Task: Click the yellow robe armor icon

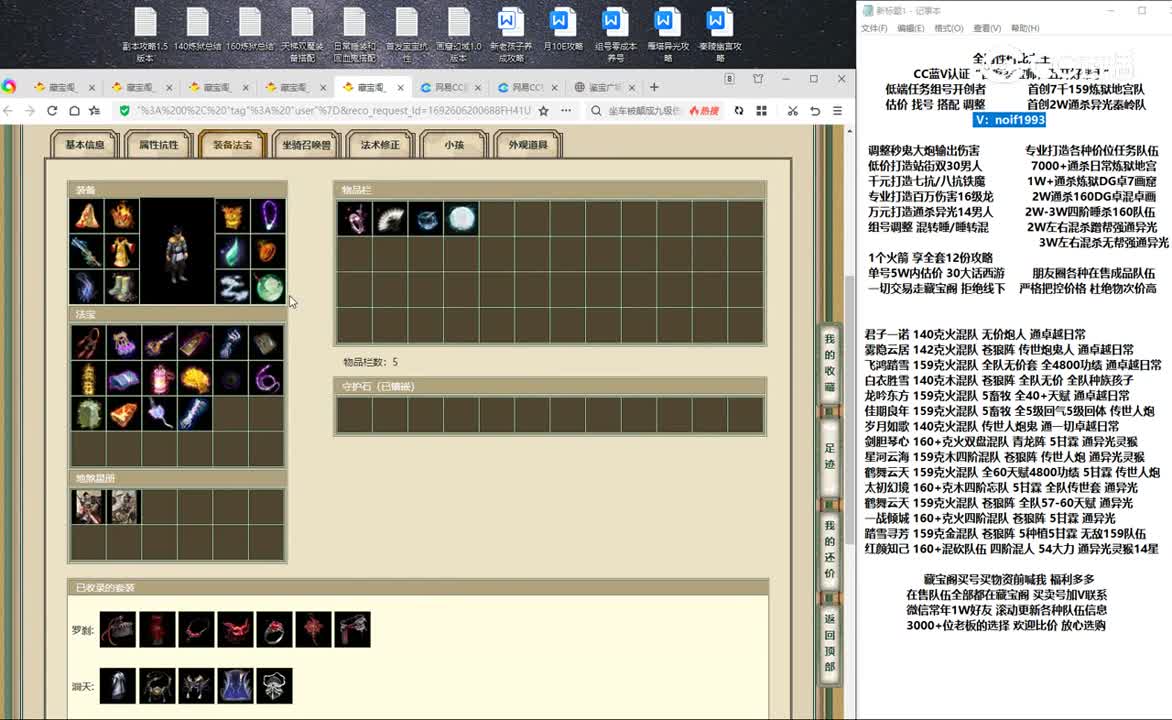Action: coord(122,252)
